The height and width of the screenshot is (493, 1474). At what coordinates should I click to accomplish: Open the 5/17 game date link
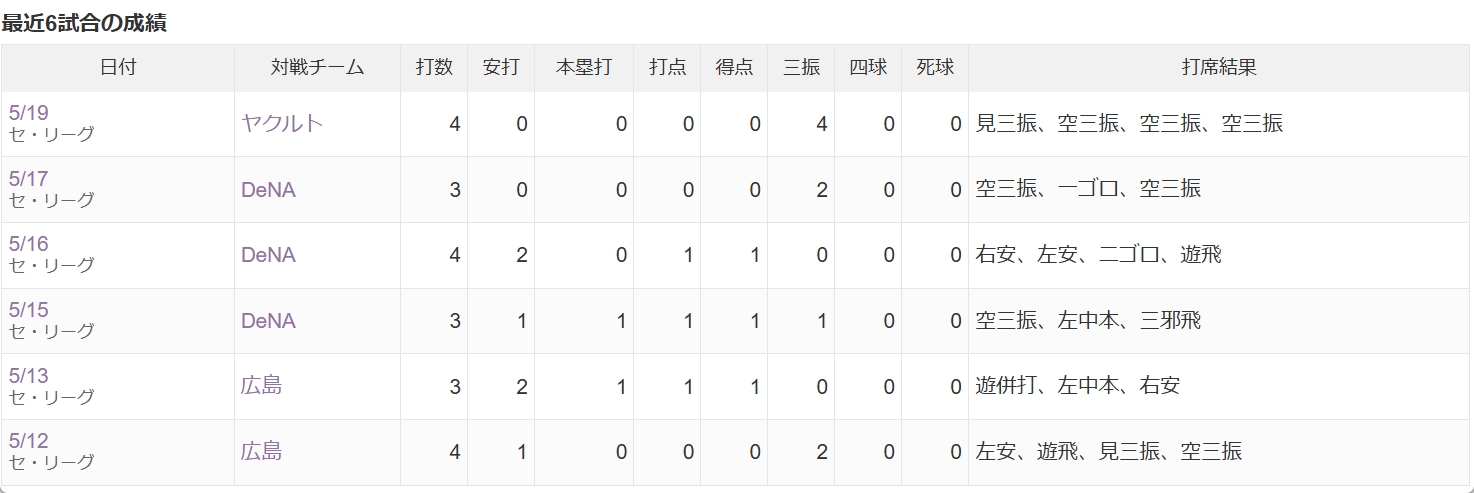[28, 179]
